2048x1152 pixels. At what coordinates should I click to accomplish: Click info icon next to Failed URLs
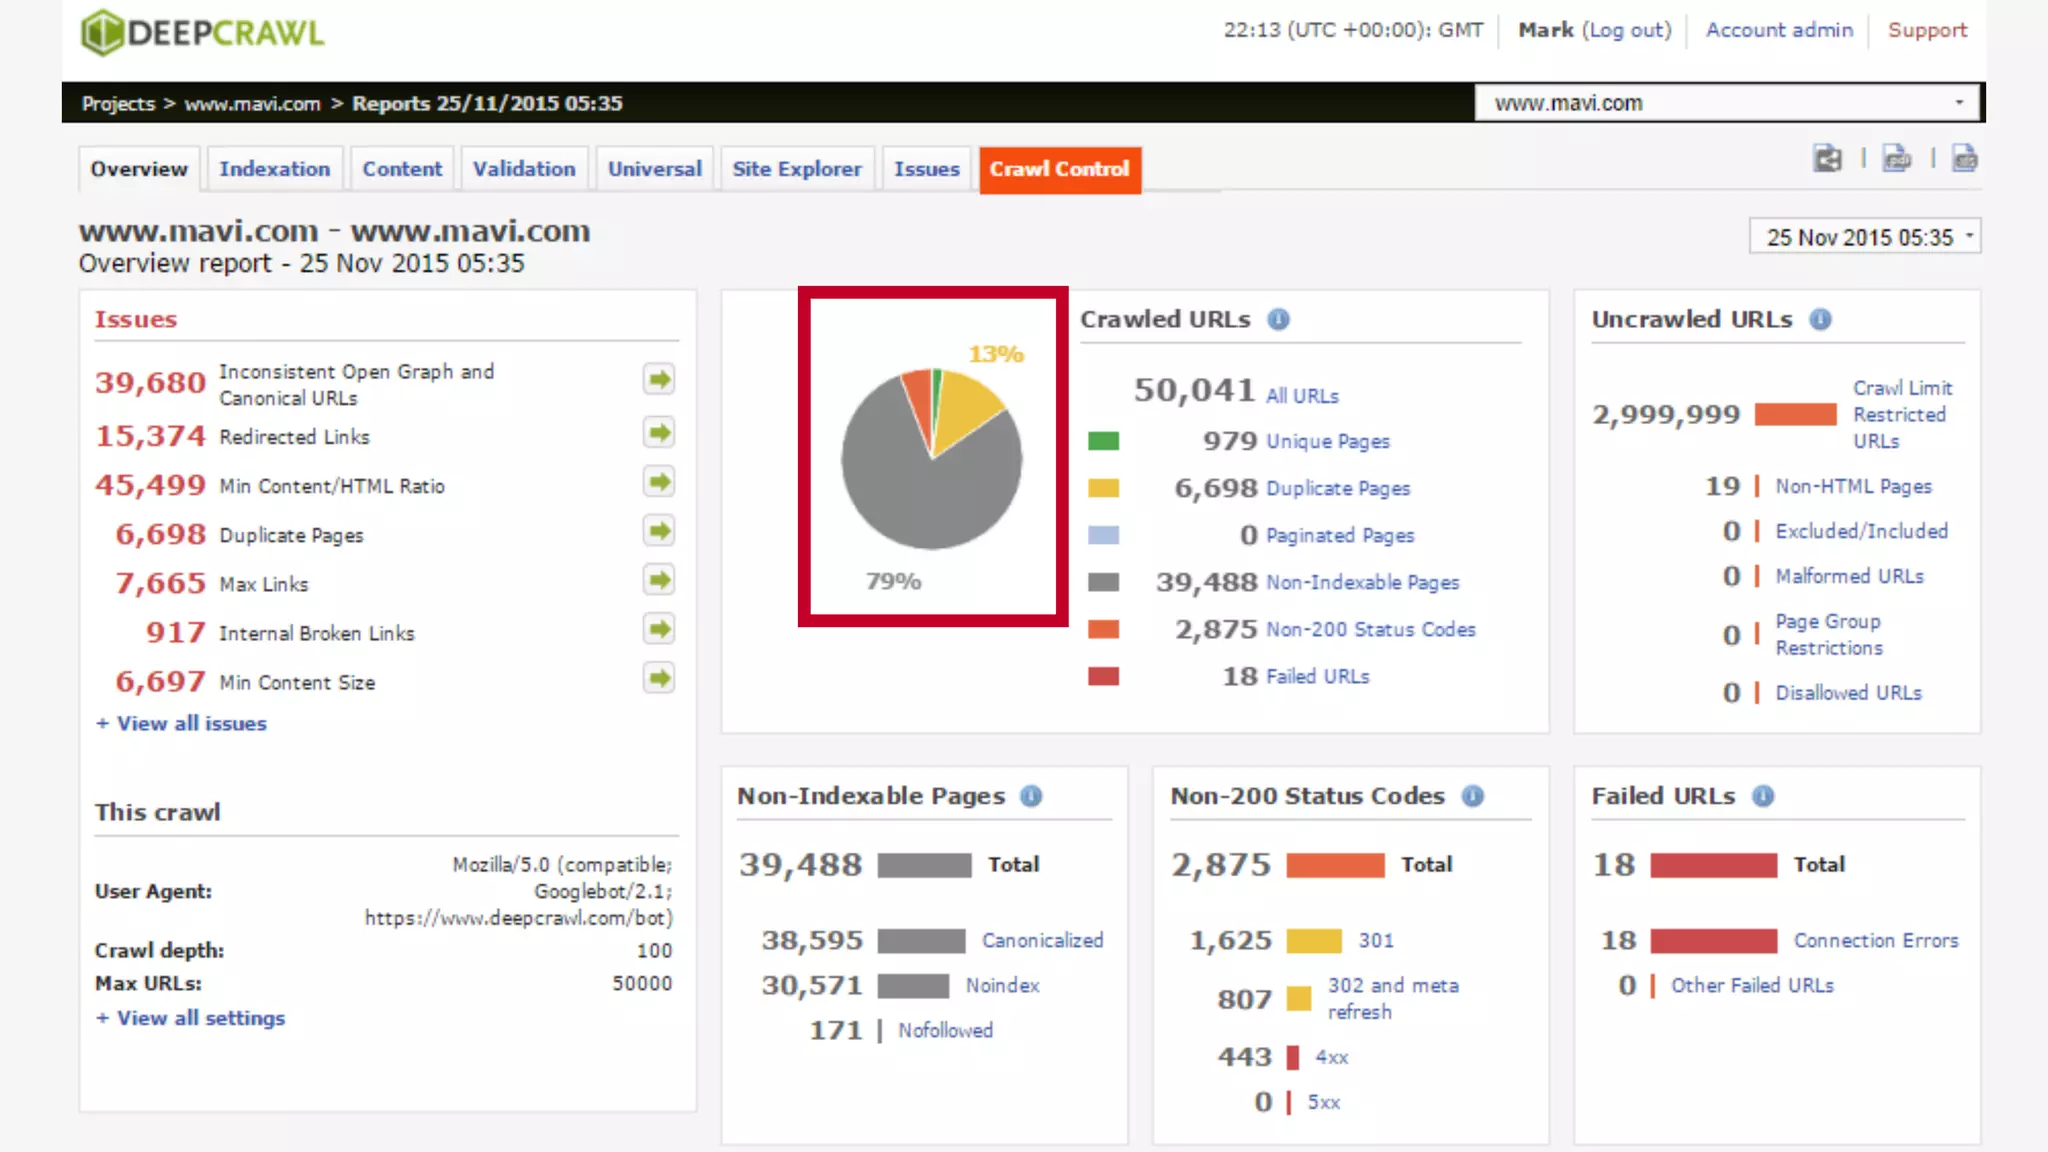[x=1763, y=796]
